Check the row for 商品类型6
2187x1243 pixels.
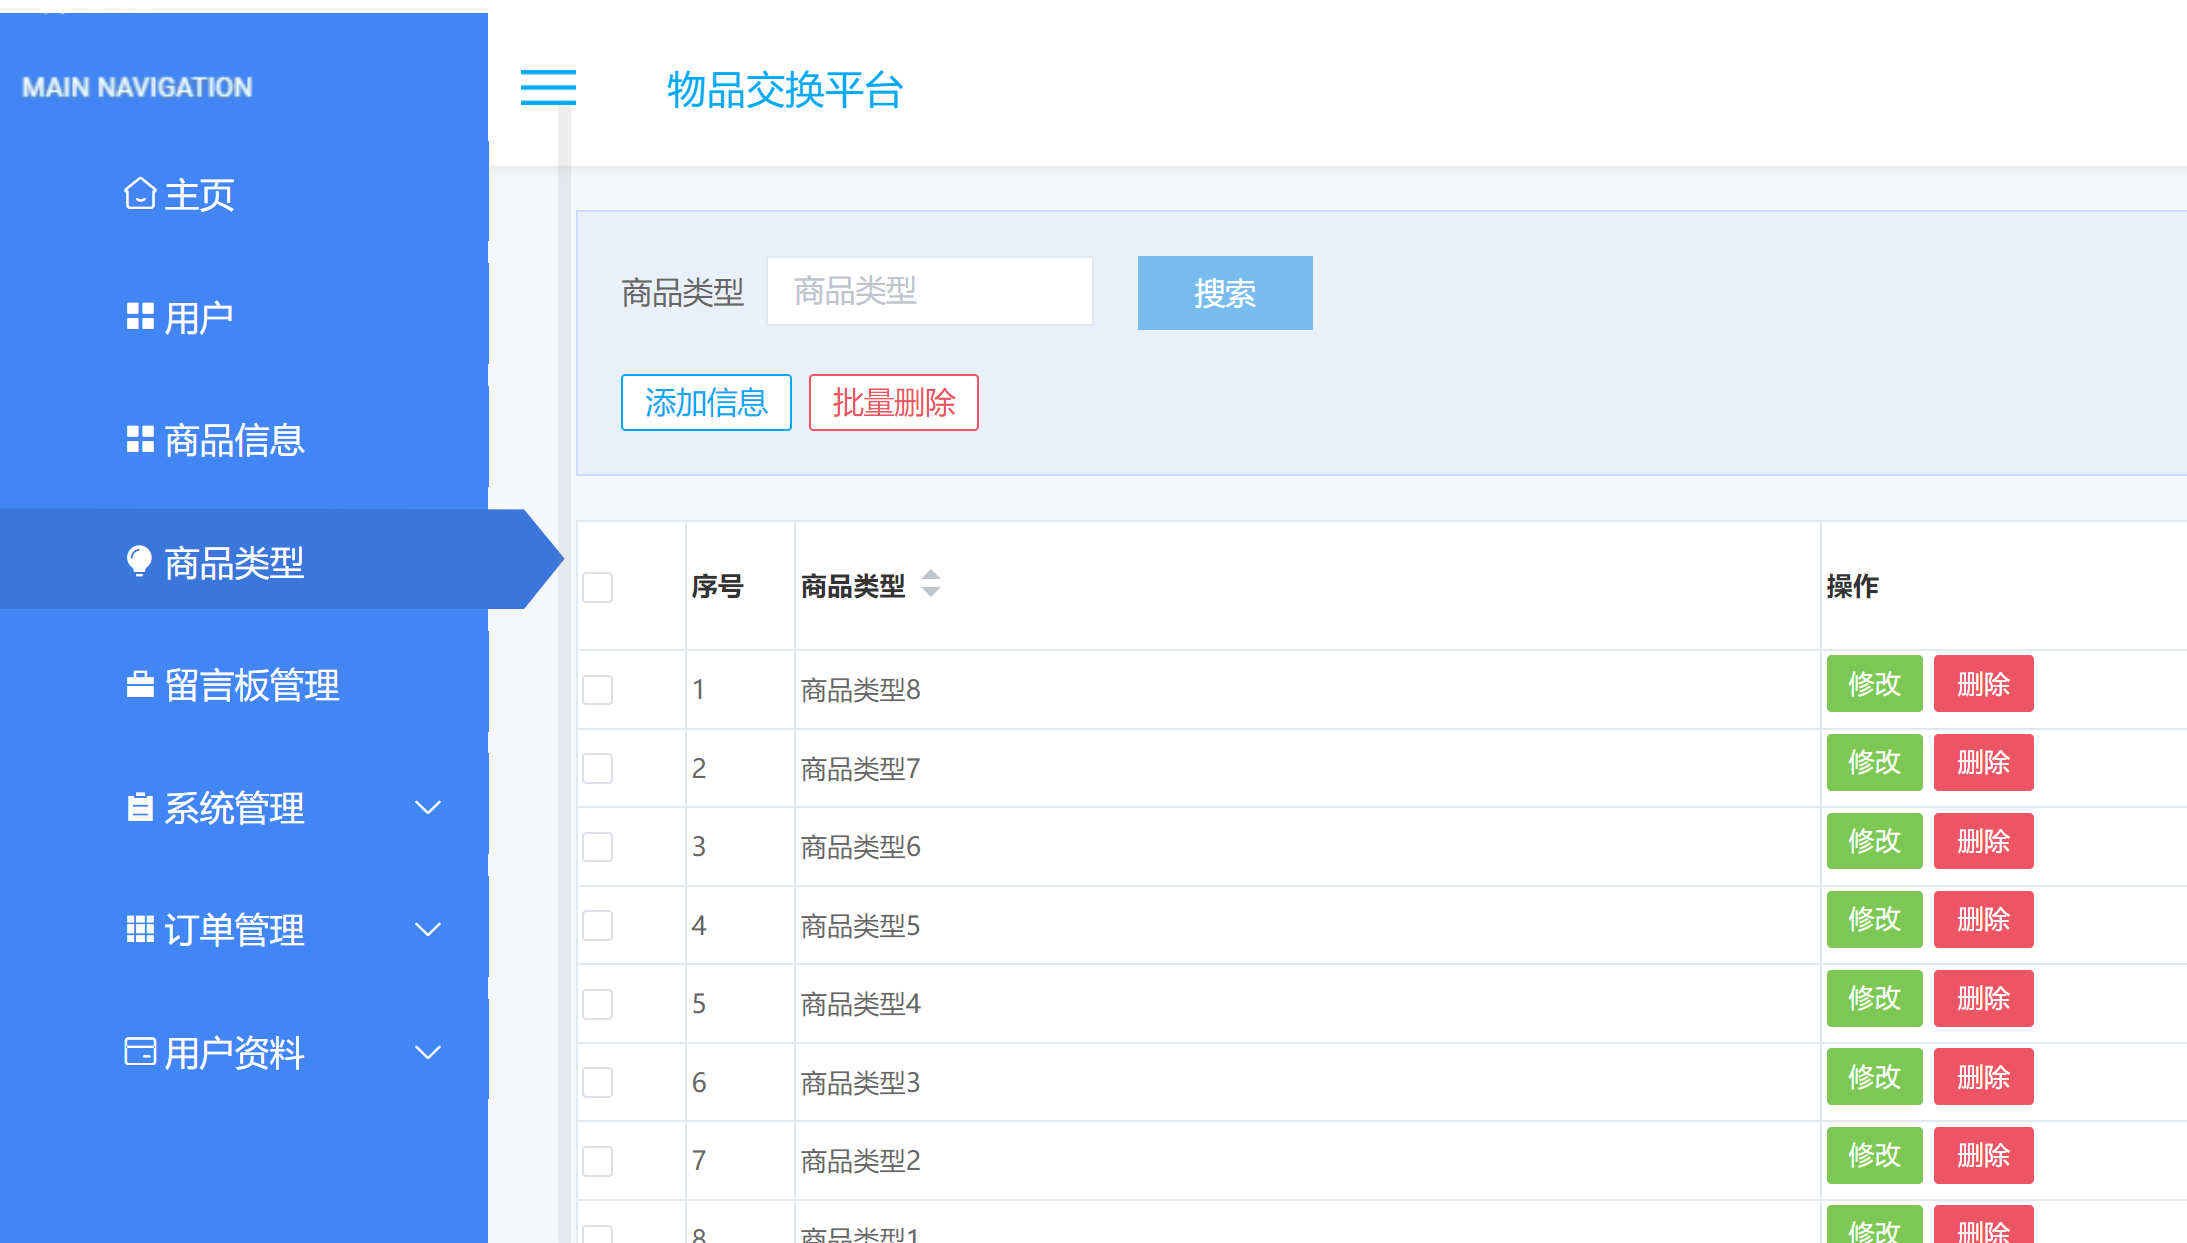(598, 846)
